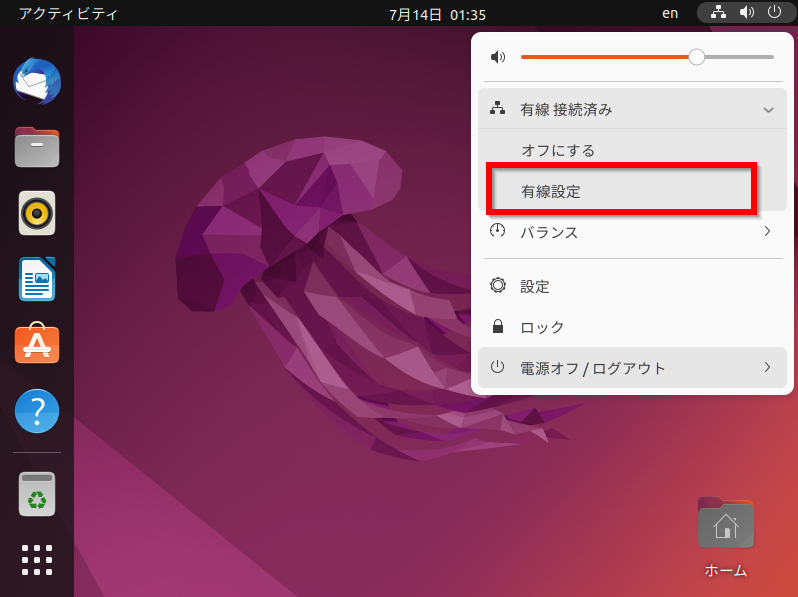The width and height of the screenshot is (798, 597).
Task: Open the ホーム folder on desktop
Action: click(725, 537)
